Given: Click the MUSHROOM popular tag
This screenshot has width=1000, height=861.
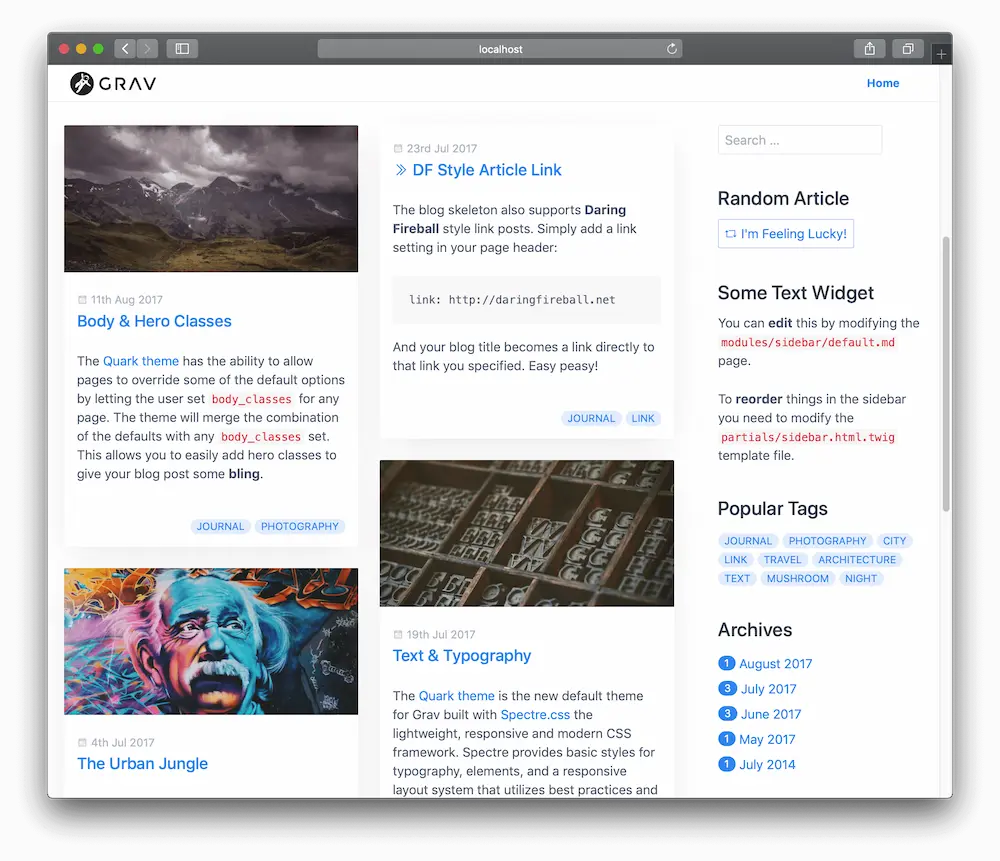Looking at the screenshot, I should 797,579.
